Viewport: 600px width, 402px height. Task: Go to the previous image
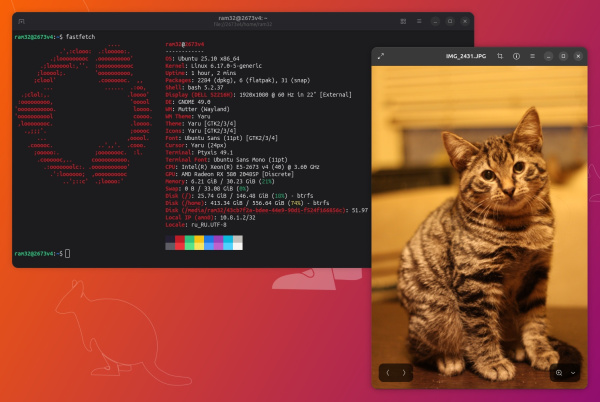click(x=388, y=372)
